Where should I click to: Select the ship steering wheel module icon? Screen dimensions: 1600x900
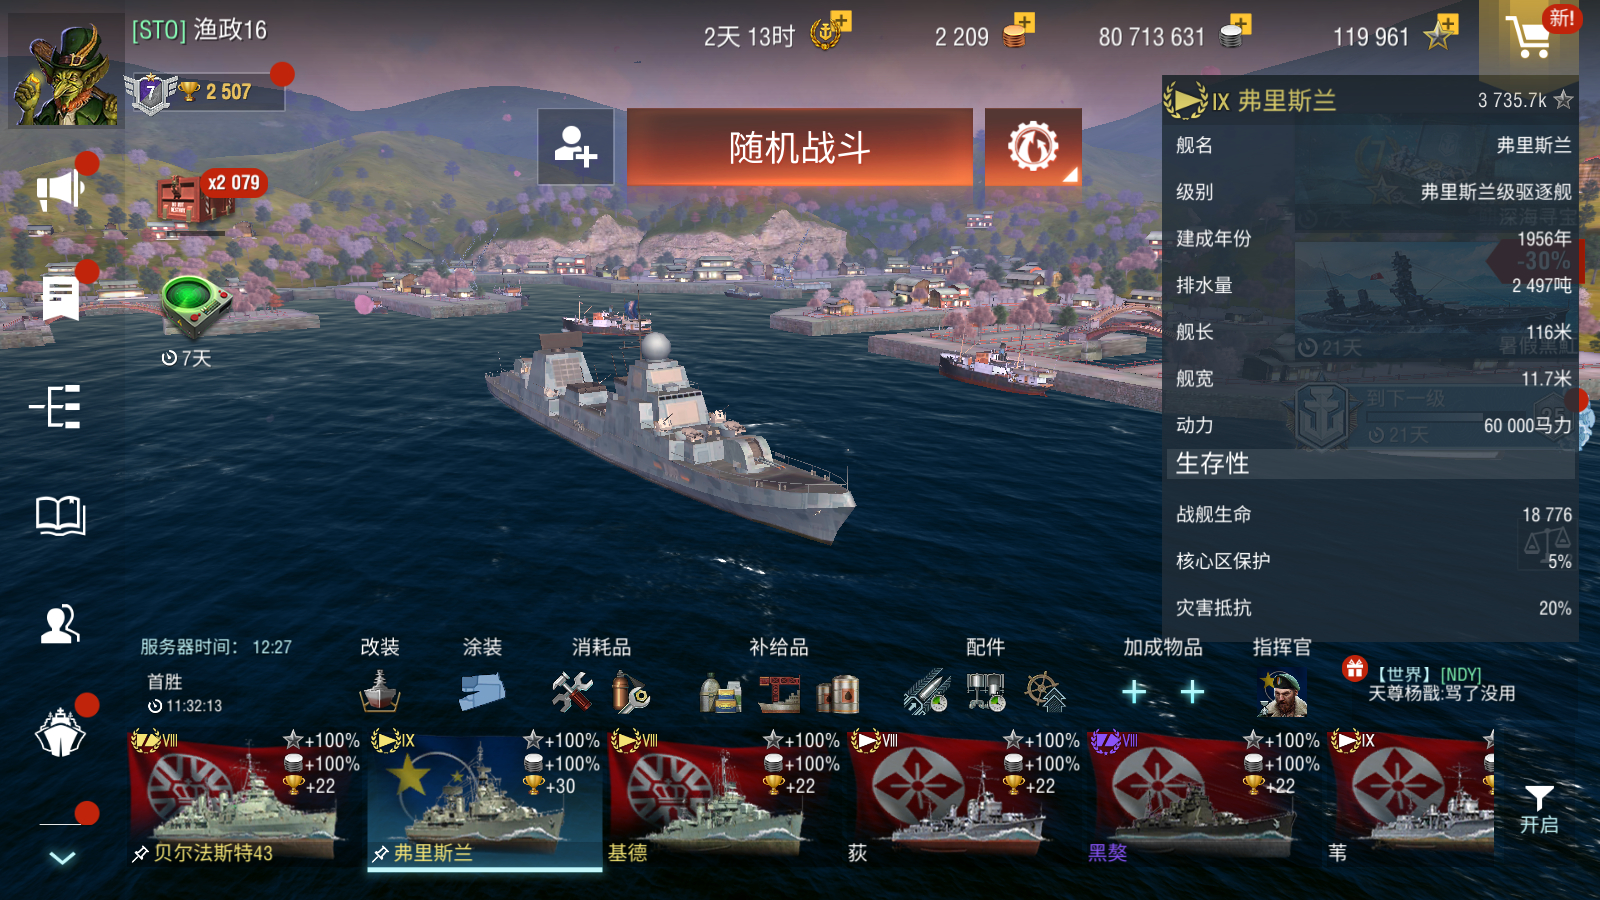[1045, 692]
